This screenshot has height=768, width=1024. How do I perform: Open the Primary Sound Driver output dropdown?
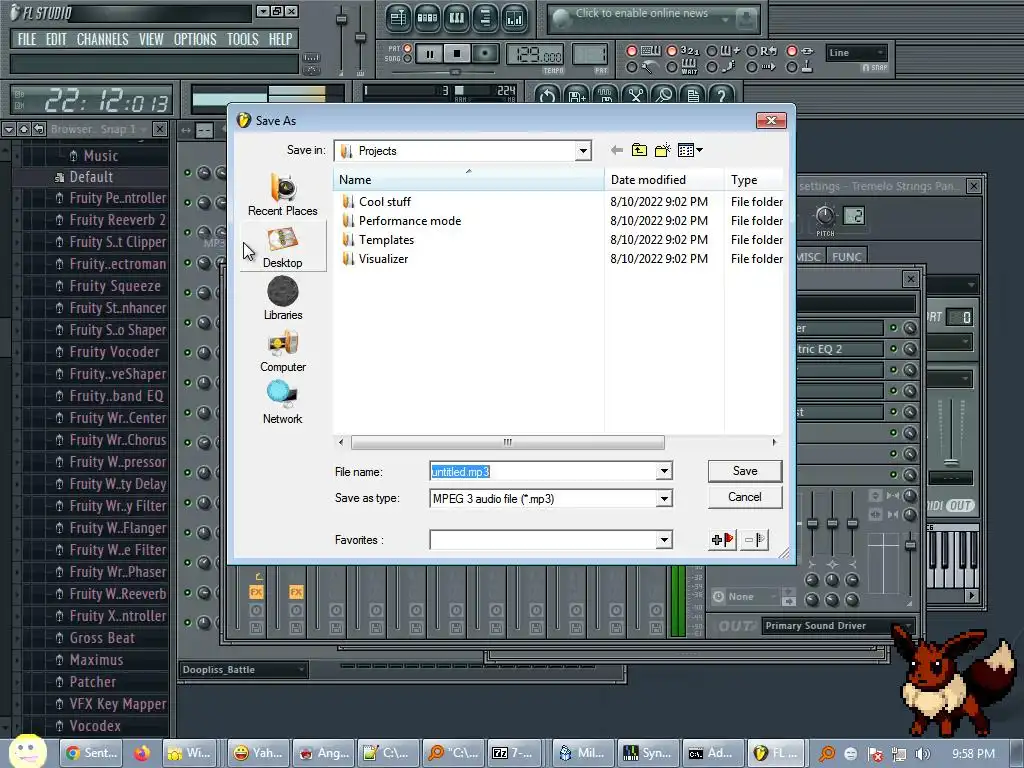click(x=838, y=626)
